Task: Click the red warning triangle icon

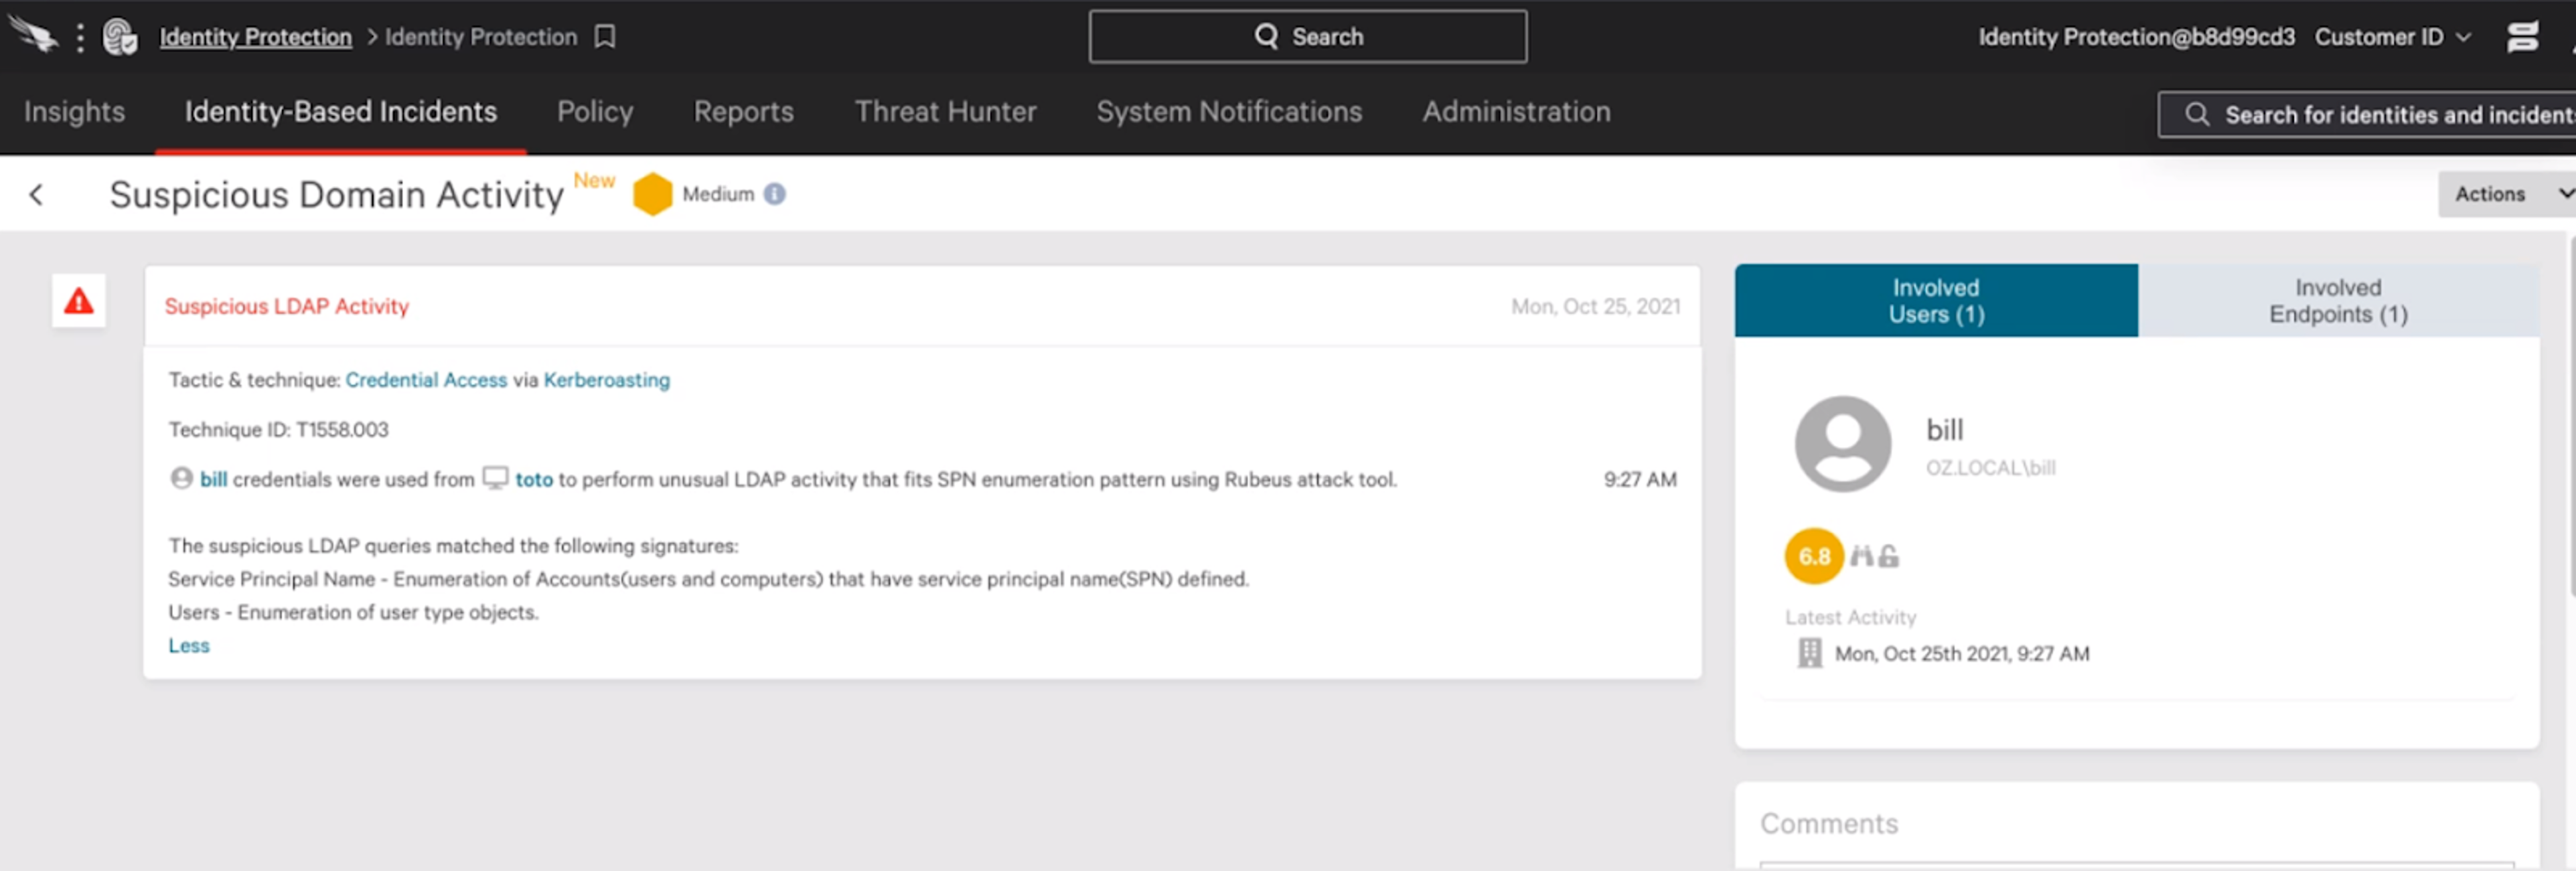Action: (x=79, y=301)
